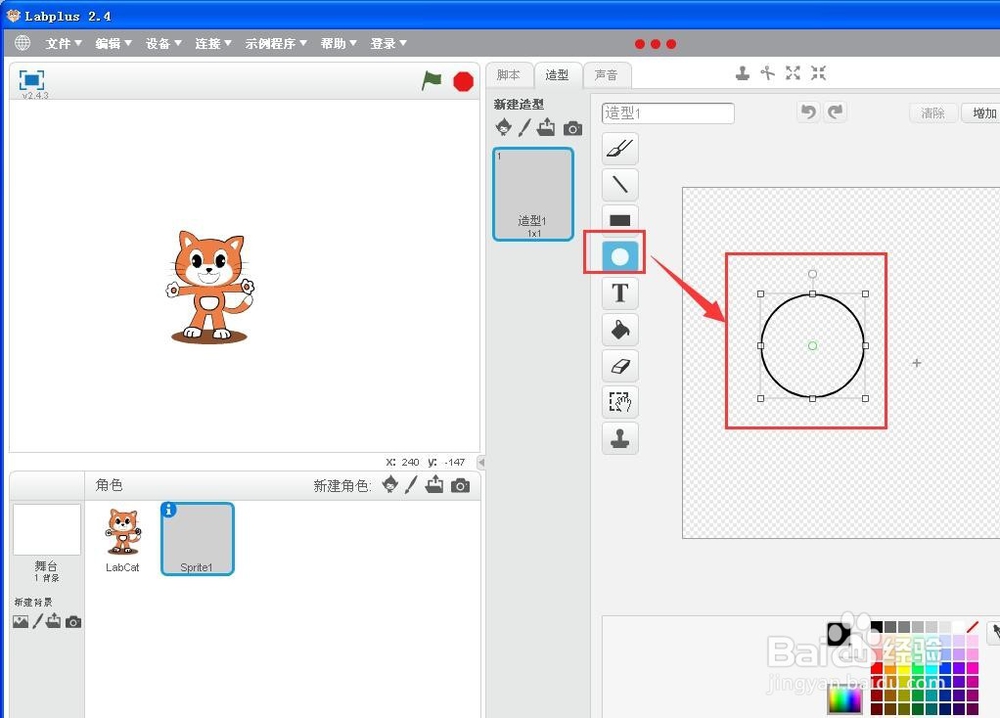
Task: Redo the last paint action
Action: pos(835,112)
